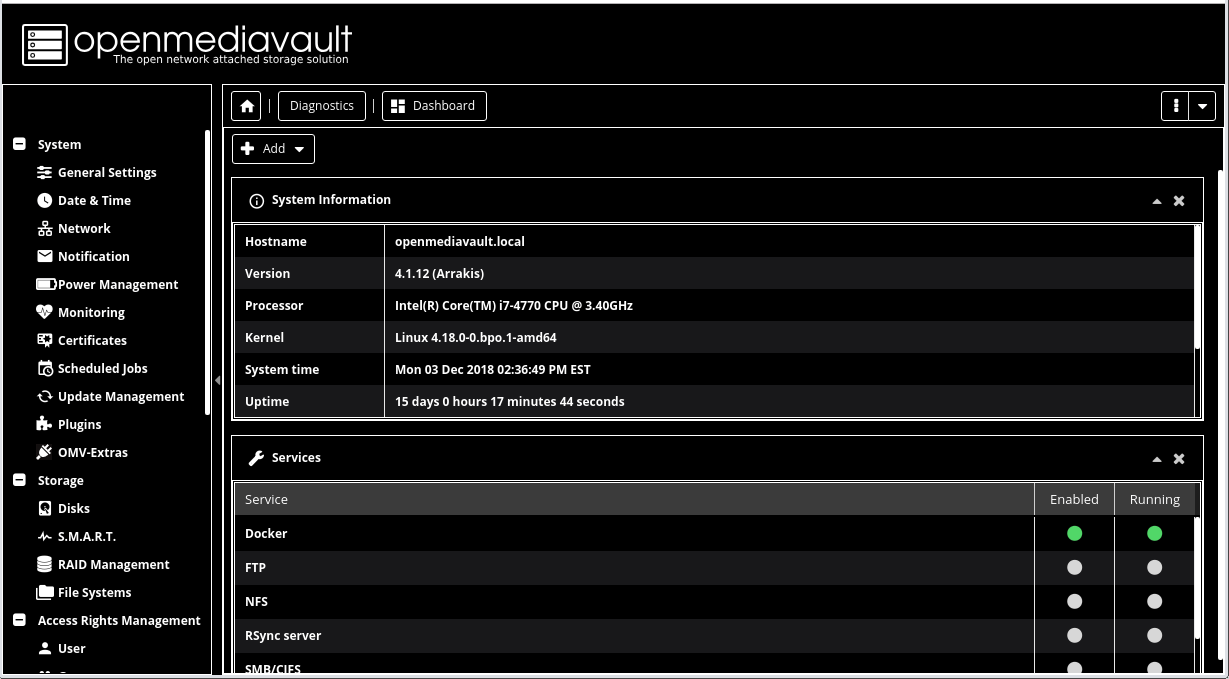1229x679 pixels.
Task: Open OMV-Extras page
Action: [x=93, y=452]
